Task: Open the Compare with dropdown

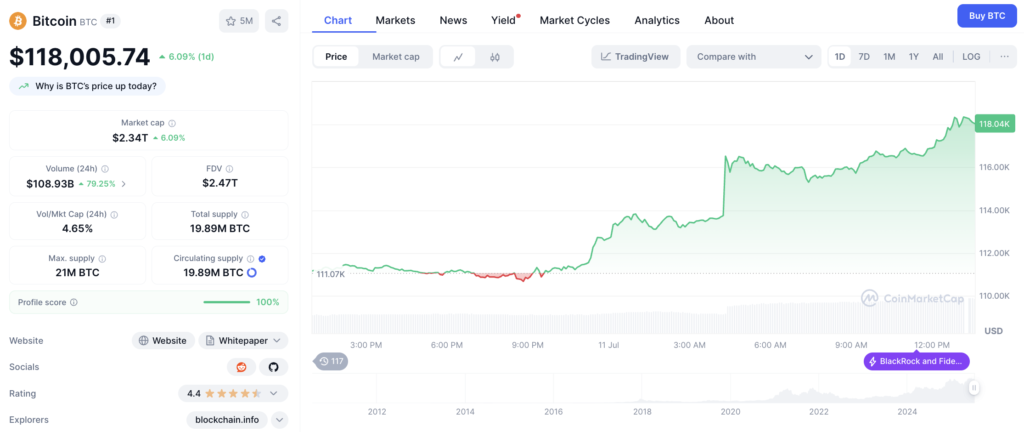Action: coord(754,57)
